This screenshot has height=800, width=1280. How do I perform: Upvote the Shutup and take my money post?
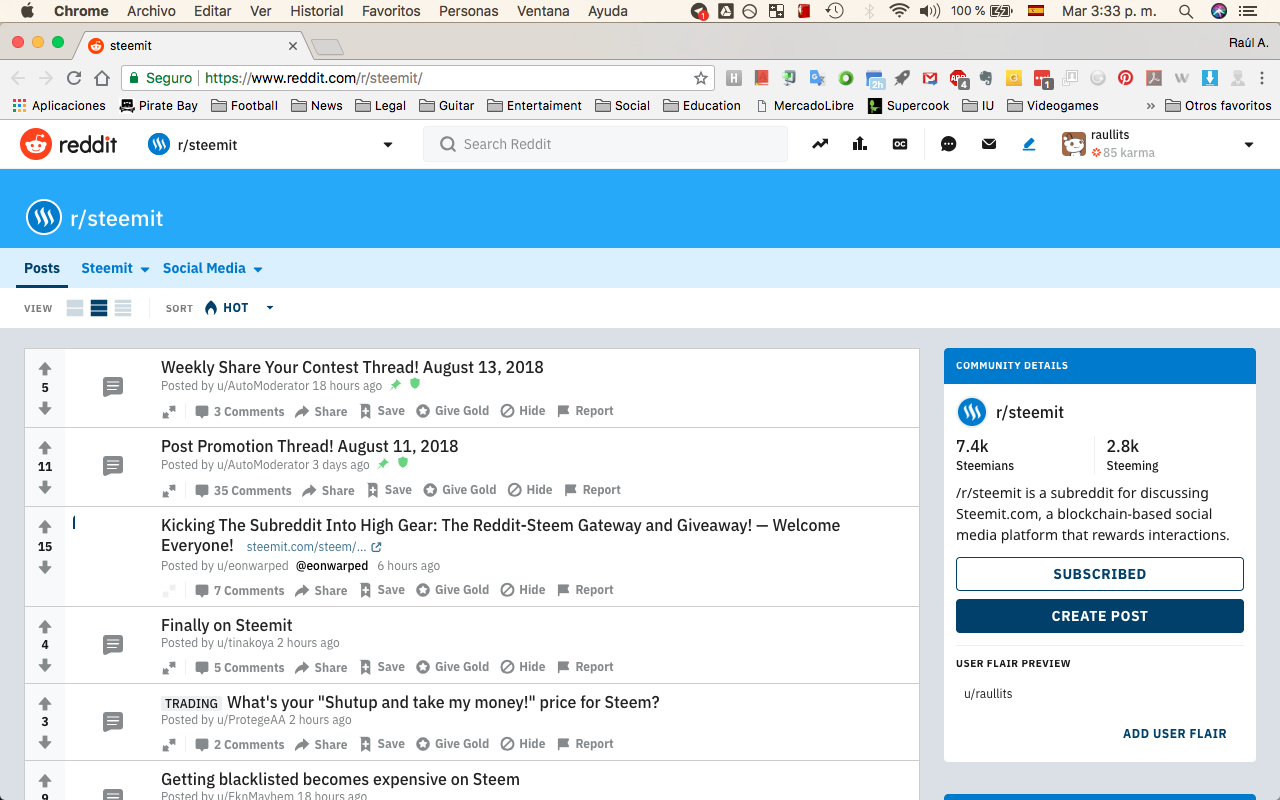pos(45,704)
